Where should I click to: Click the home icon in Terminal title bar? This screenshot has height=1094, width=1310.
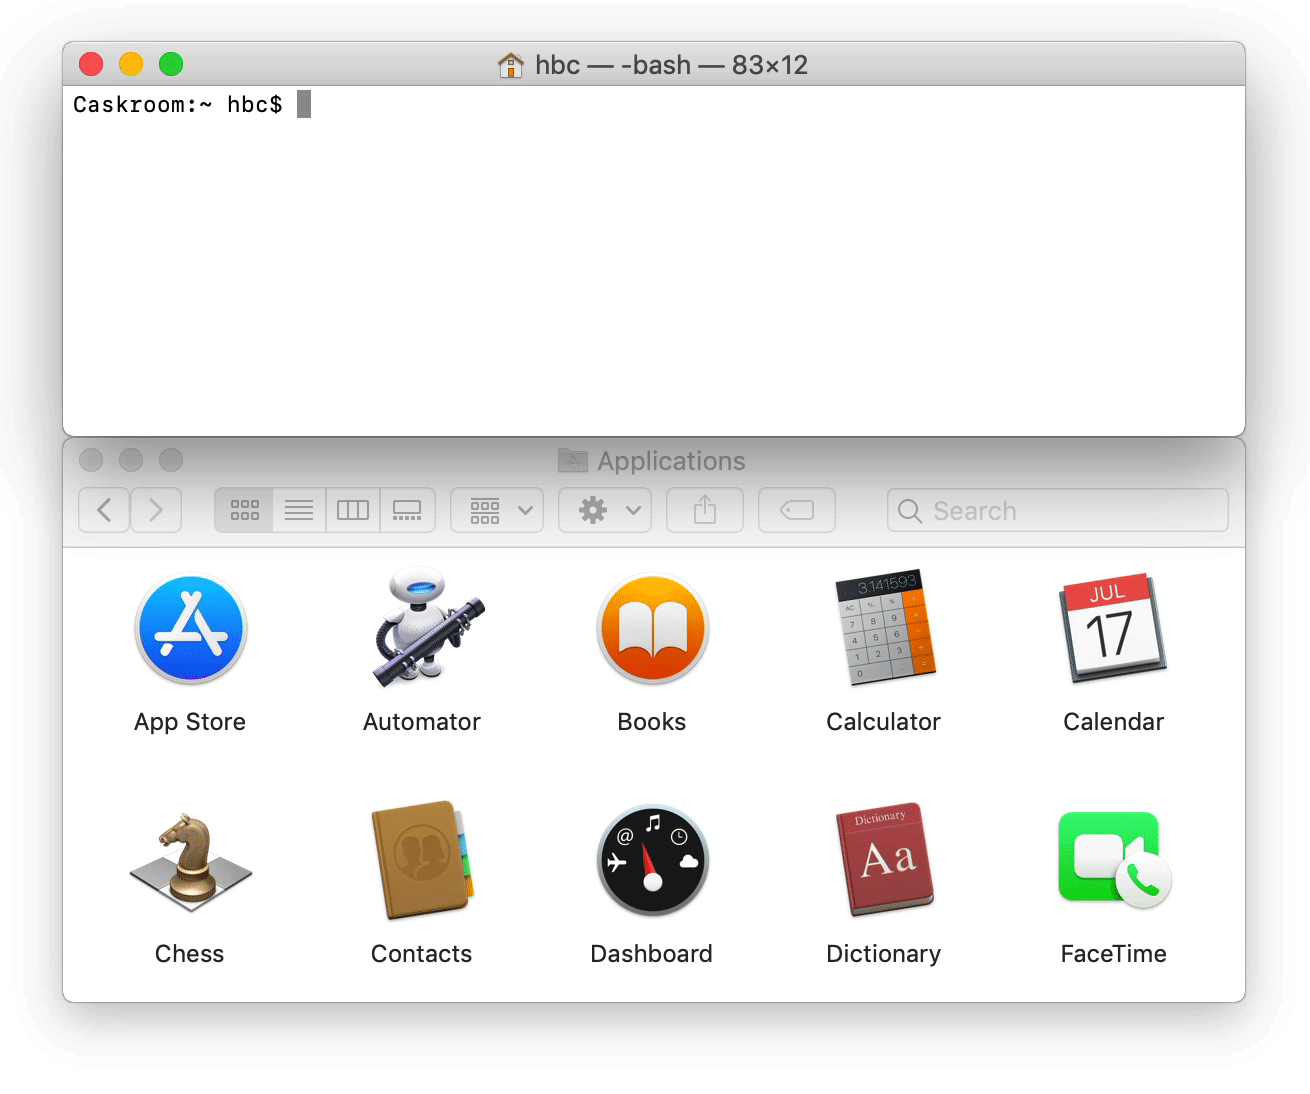(x=511, y=65)
